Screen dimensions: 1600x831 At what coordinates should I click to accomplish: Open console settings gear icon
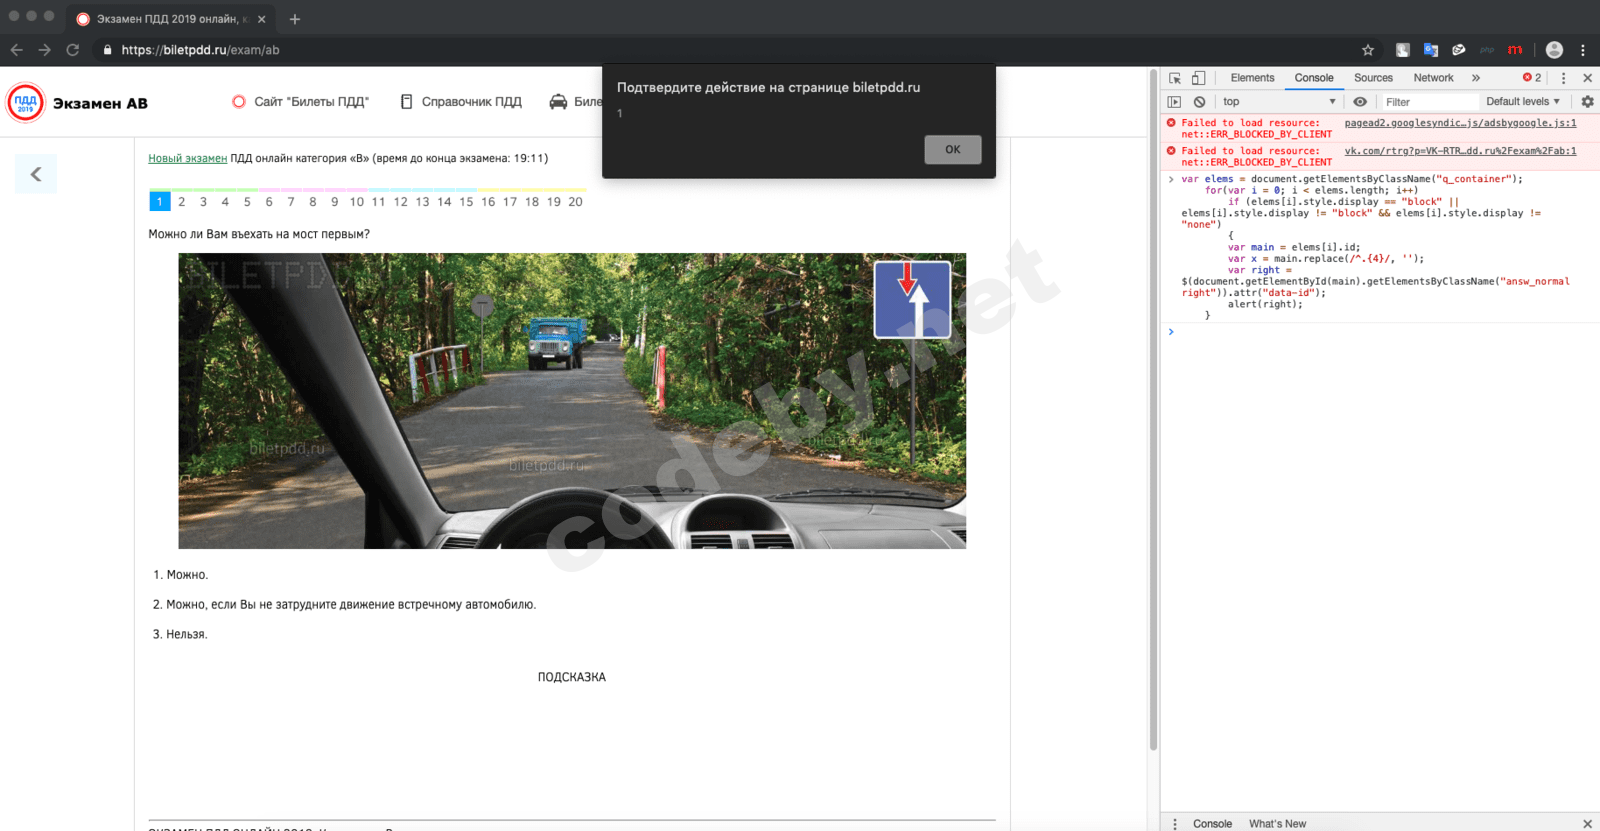tap(1587, 102)
